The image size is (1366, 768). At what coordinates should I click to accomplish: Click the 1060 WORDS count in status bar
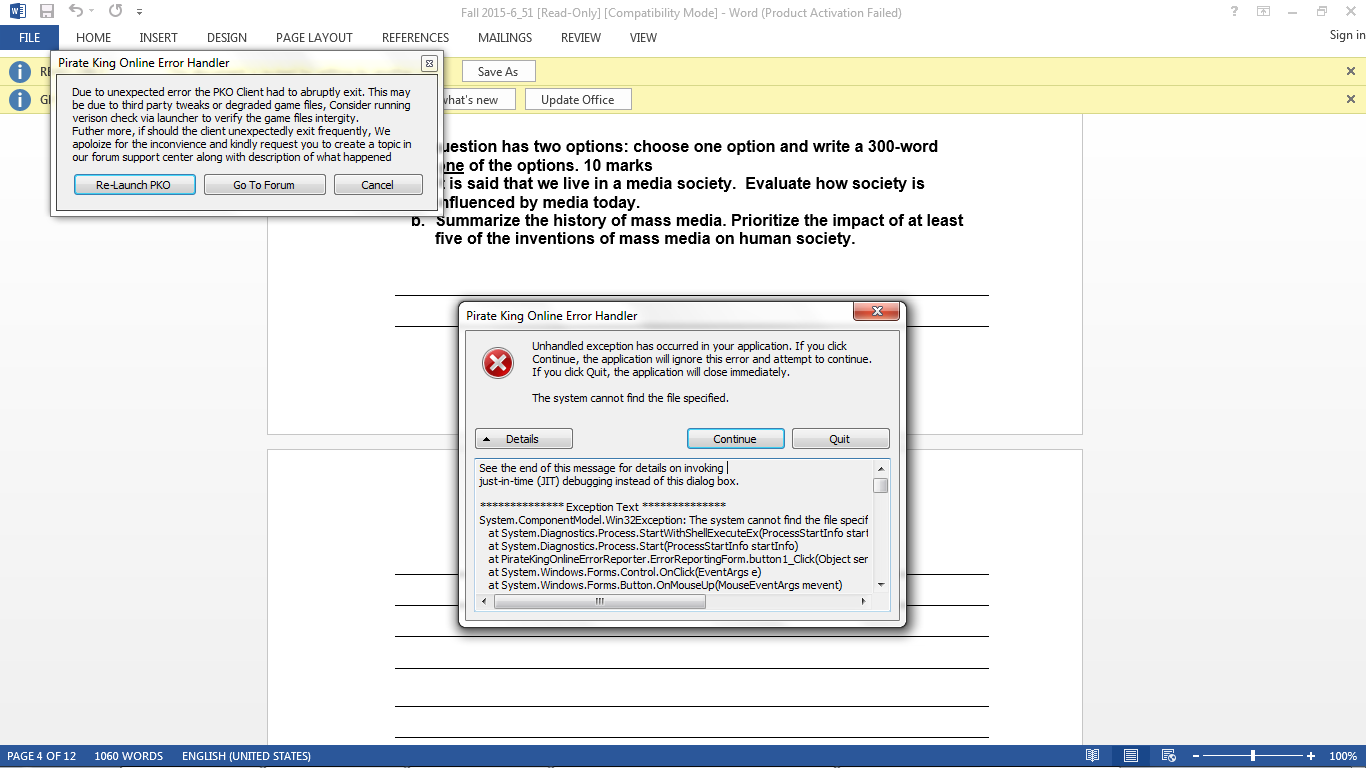[129, 756]
